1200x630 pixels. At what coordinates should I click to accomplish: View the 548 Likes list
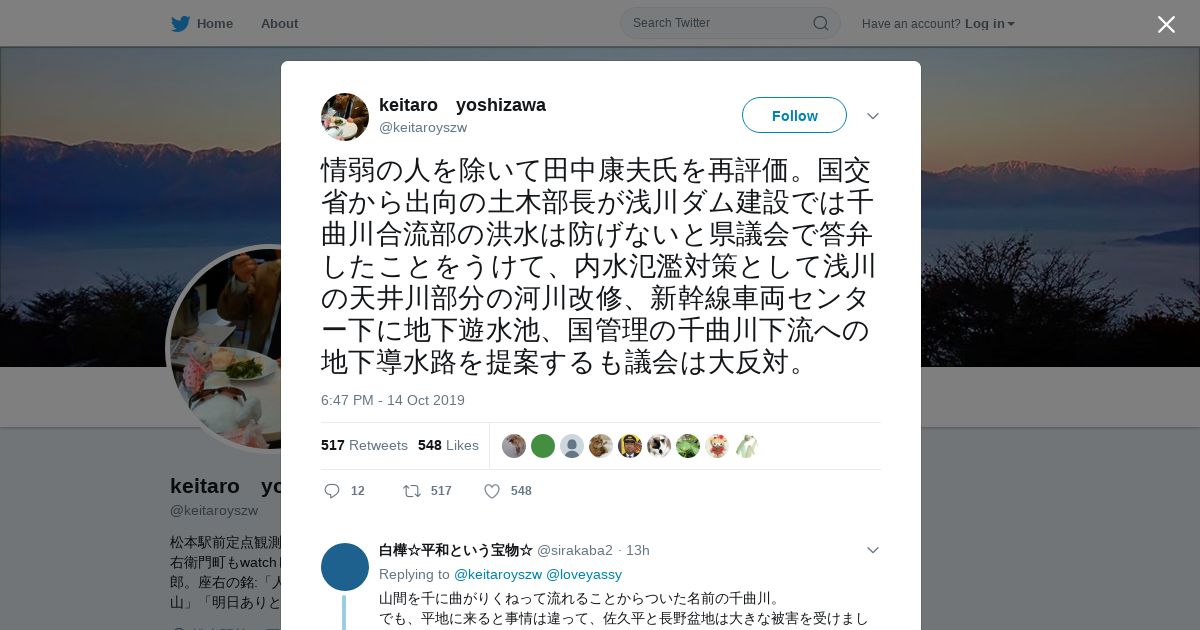[x=448, y=445]
